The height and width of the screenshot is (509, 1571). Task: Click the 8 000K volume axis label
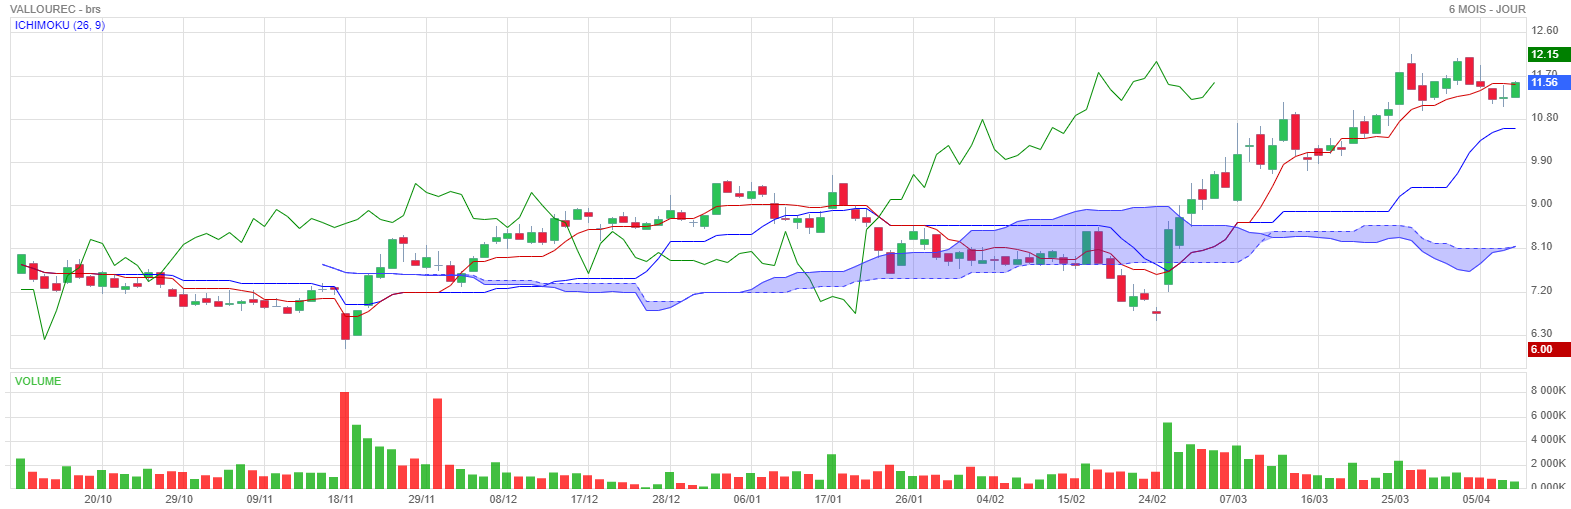coord(1547,391)
